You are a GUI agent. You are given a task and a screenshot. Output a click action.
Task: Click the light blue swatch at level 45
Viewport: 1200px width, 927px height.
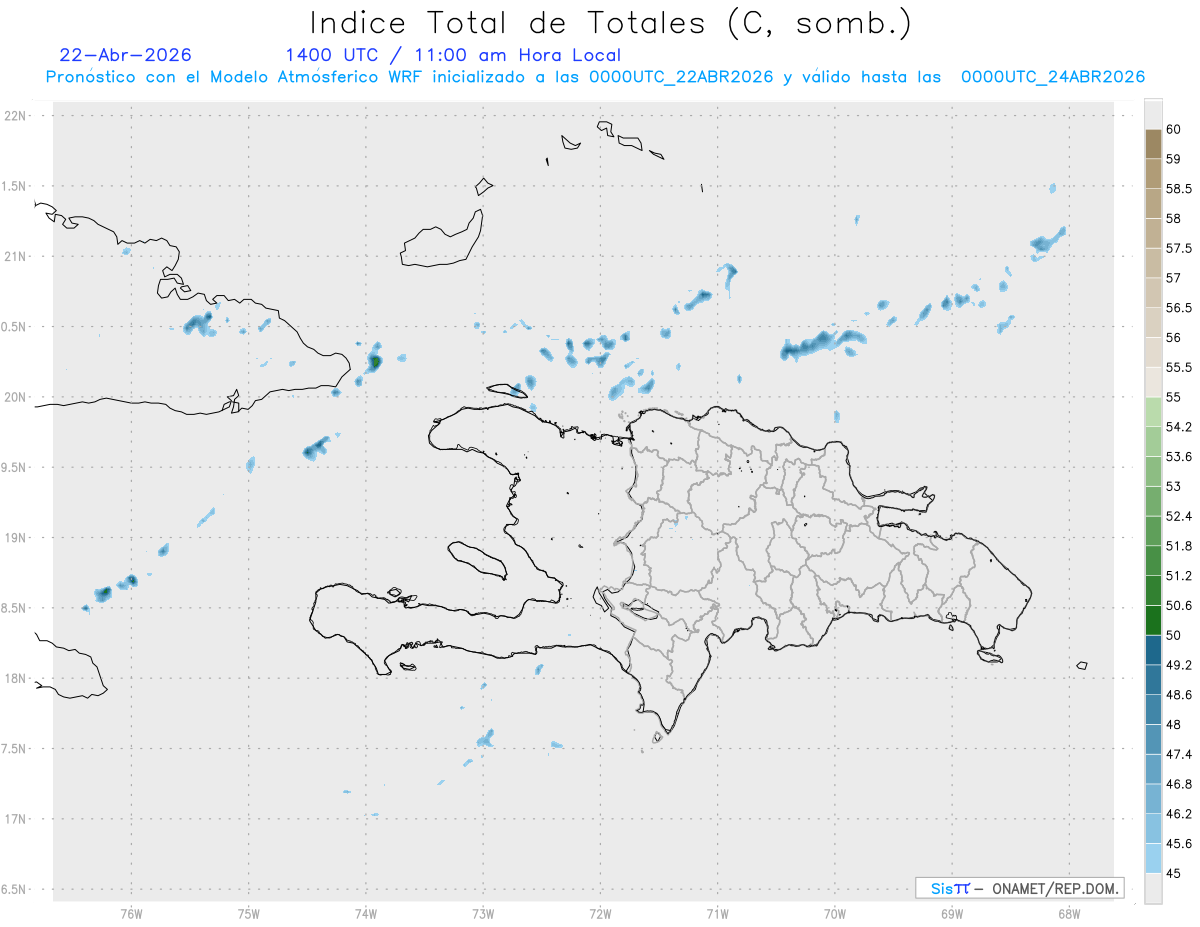click(x=1153, y=859)
